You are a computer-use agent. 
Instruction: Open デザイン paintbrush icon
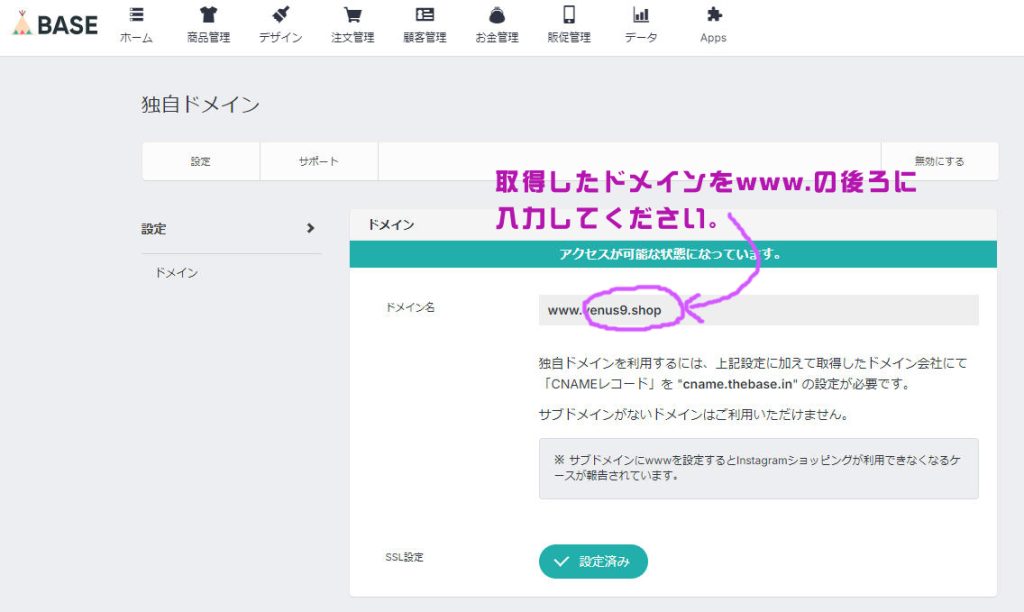[281, 15]
